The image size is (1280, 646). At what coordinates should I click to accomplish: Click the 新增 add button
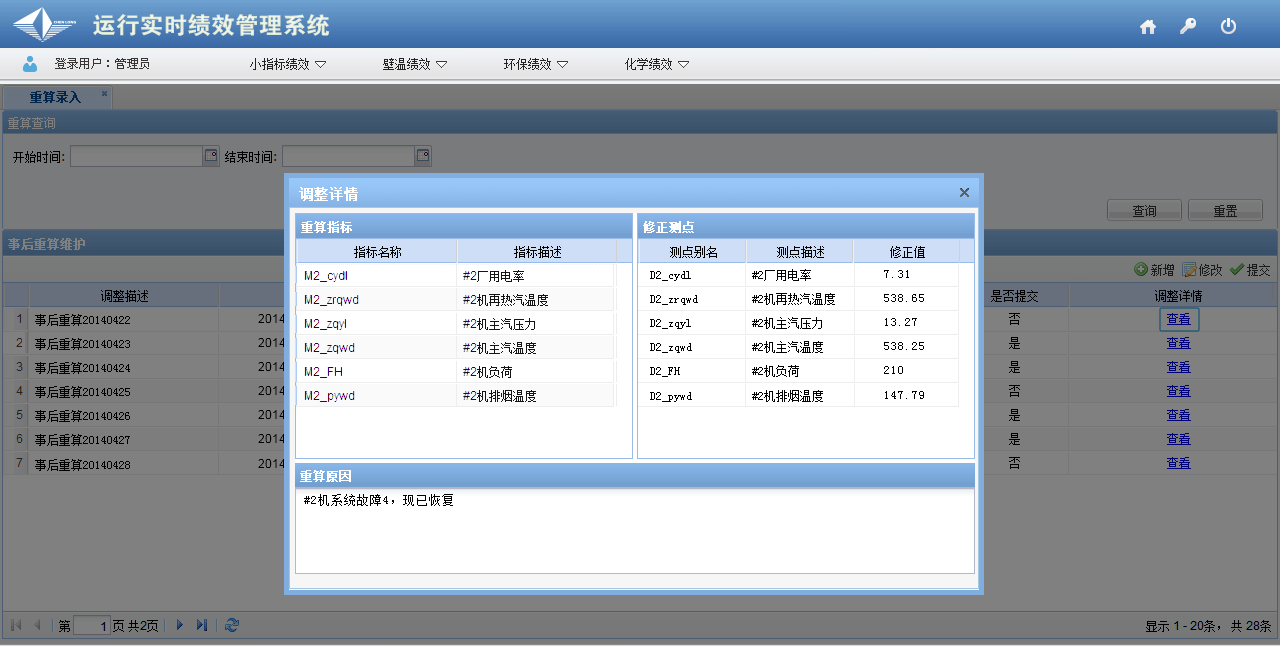tap(1154, 270)
